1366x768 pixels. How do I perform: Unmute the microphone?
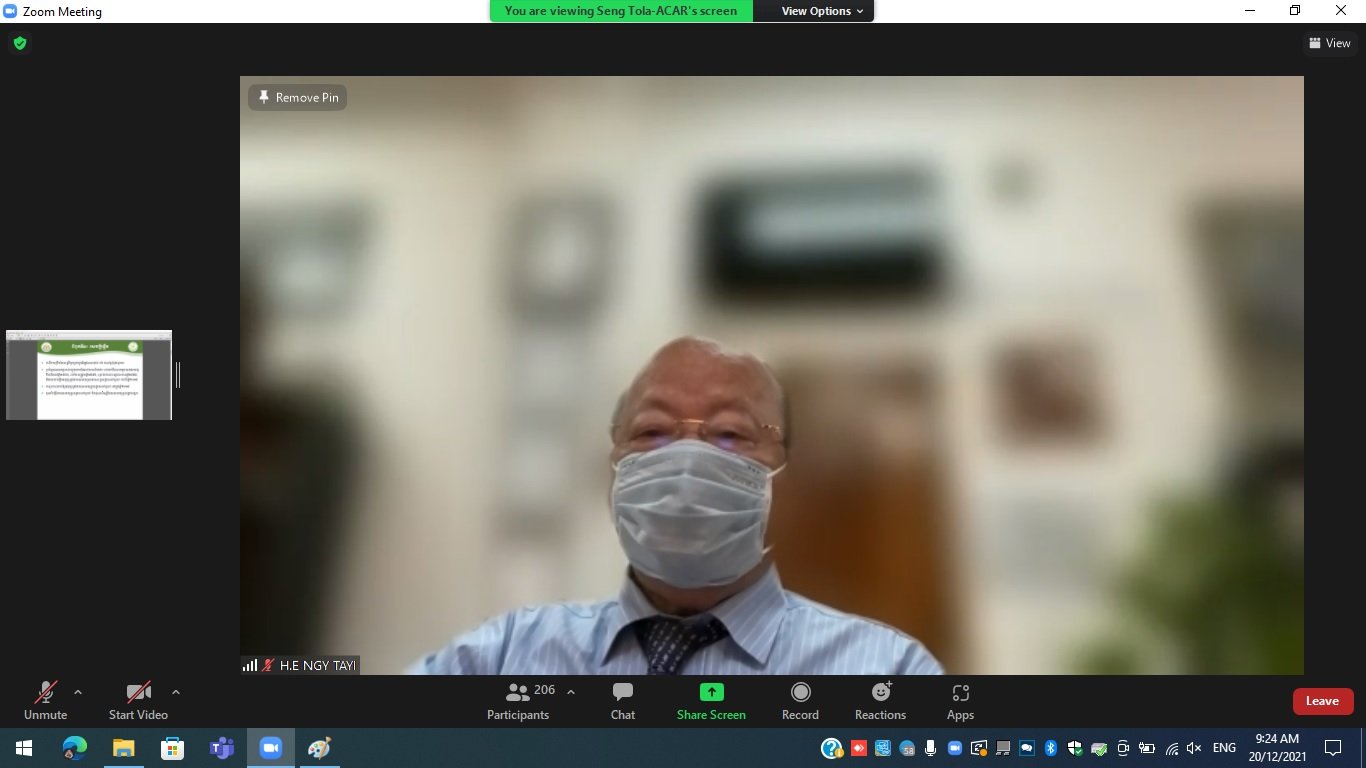(x=45, y=701)
